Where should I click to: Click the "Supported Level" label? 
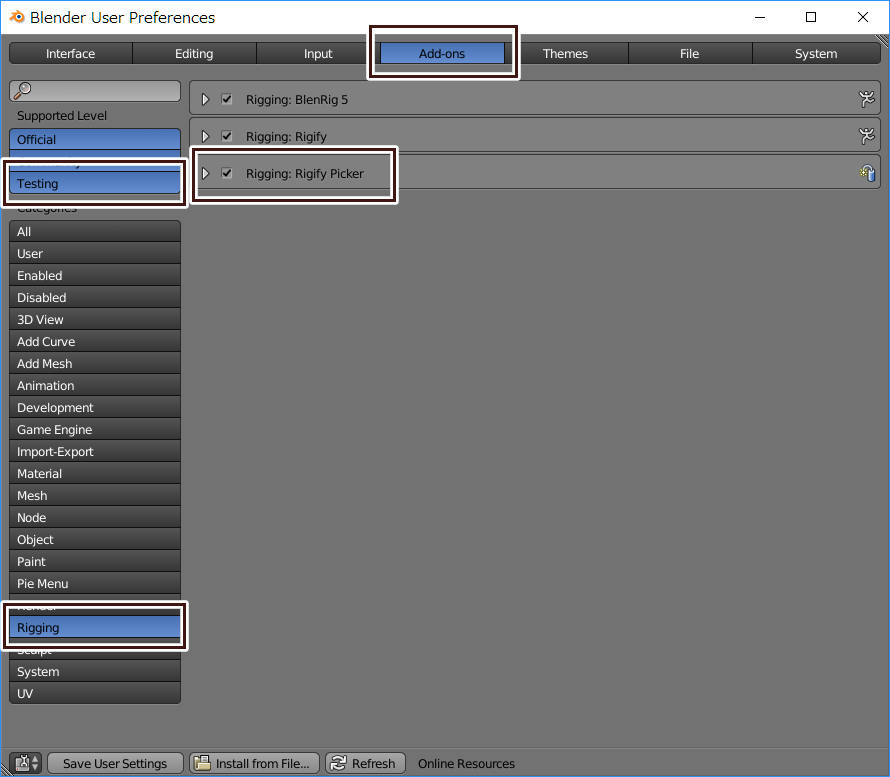point(62,116)
